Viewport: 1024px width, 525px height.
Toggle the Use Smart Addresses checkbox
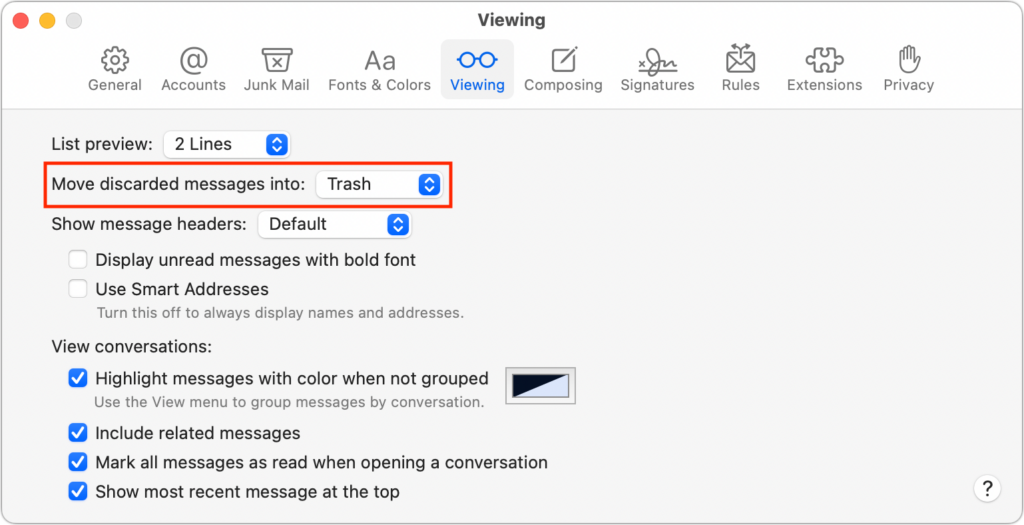[78, 289]
